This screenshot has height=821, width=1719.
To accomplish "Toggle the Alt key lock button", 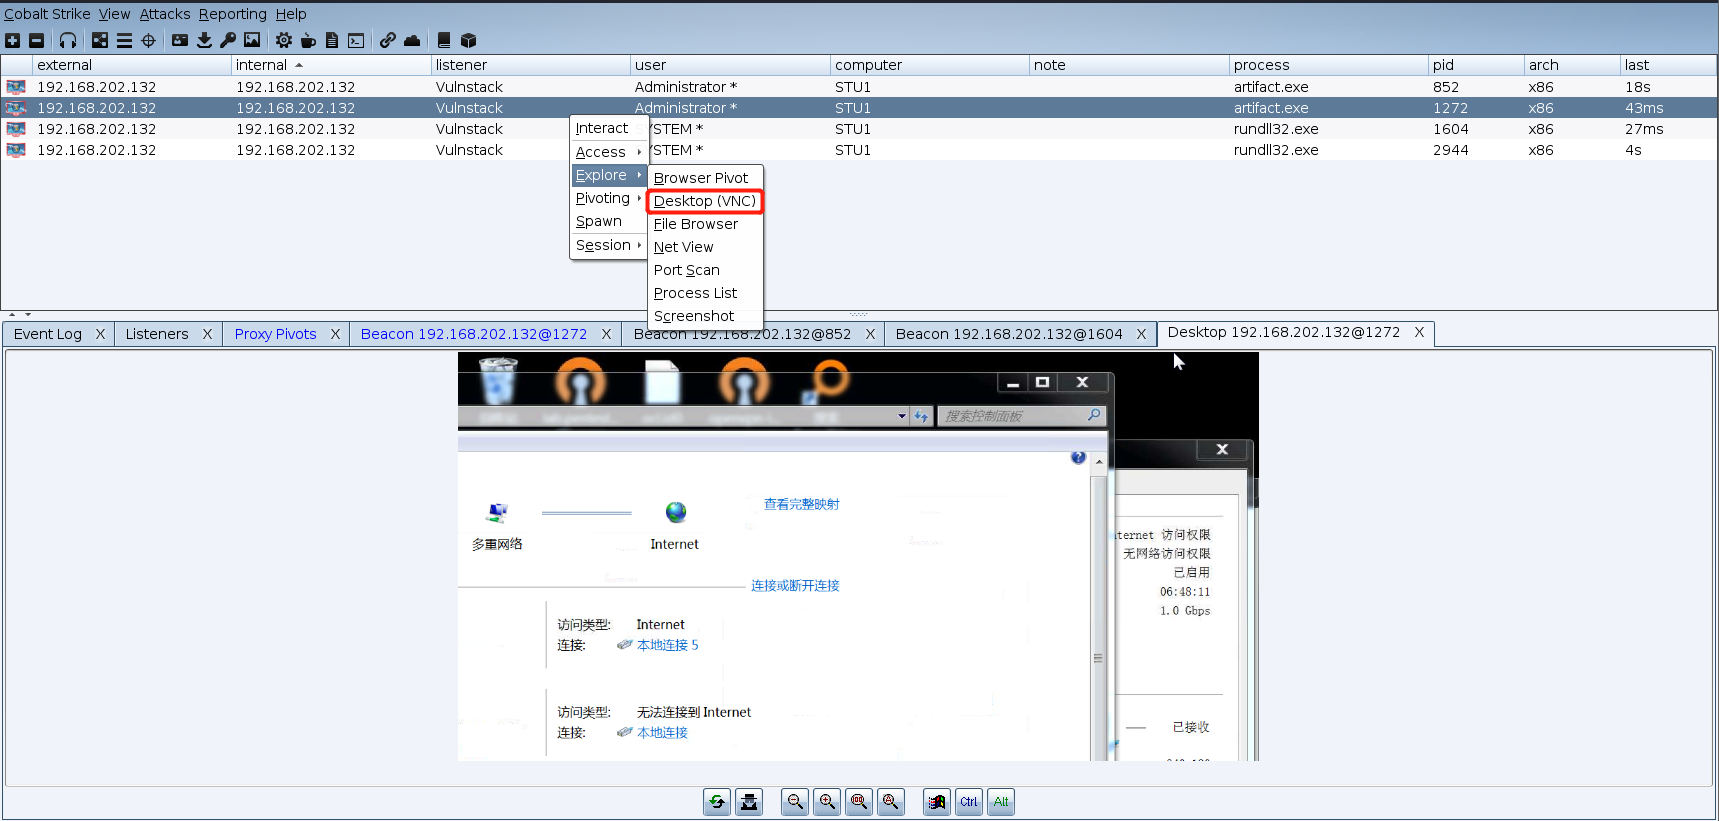I will click(x=1001, y=802).
